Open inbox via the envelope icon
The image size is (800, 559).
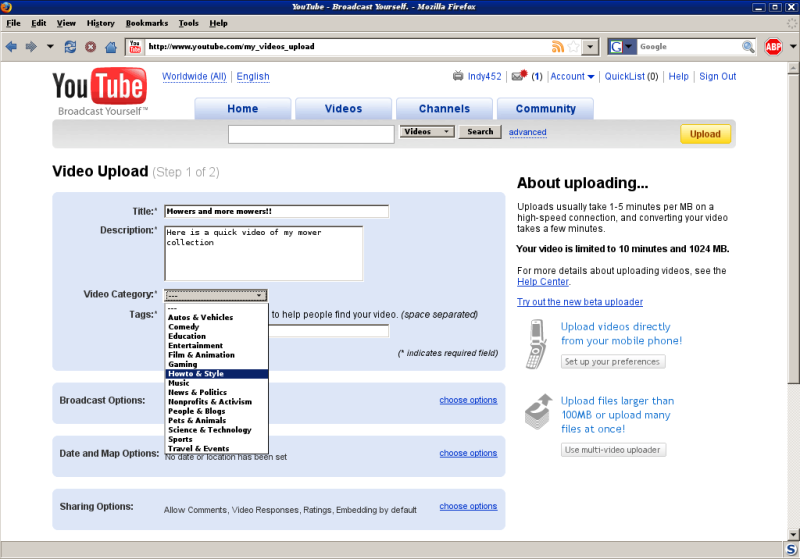click(517, 76)
